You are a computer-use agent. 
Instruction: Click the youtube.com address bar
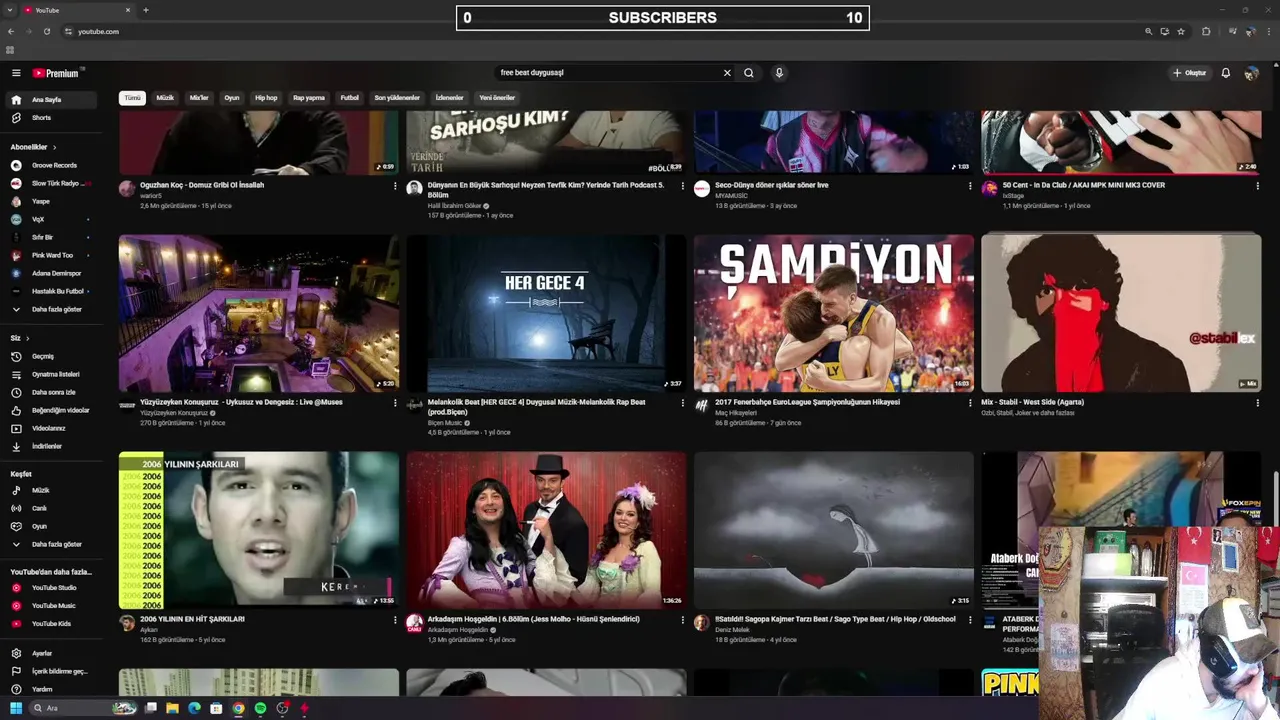600,31
